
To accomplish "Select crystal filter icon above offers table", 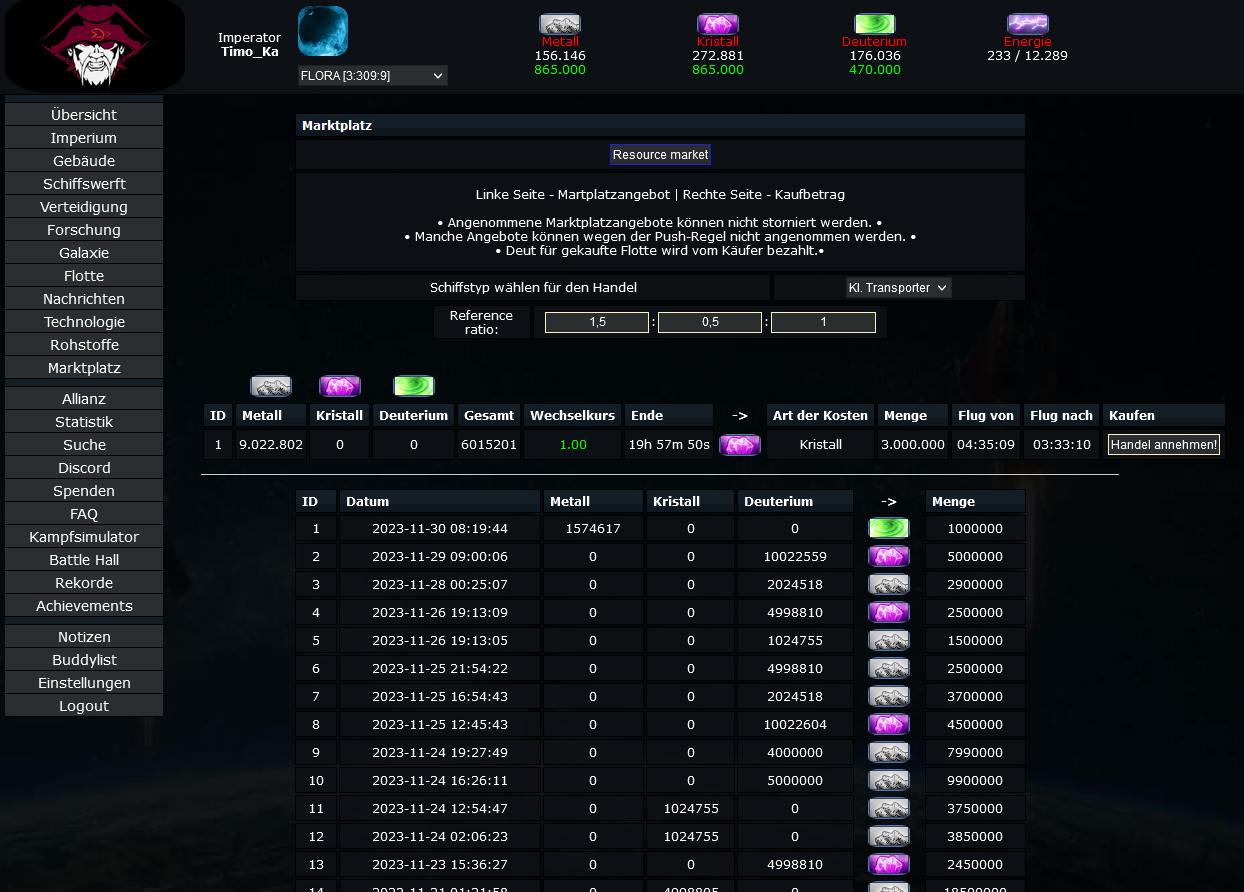I will click(x=340, y=386).
